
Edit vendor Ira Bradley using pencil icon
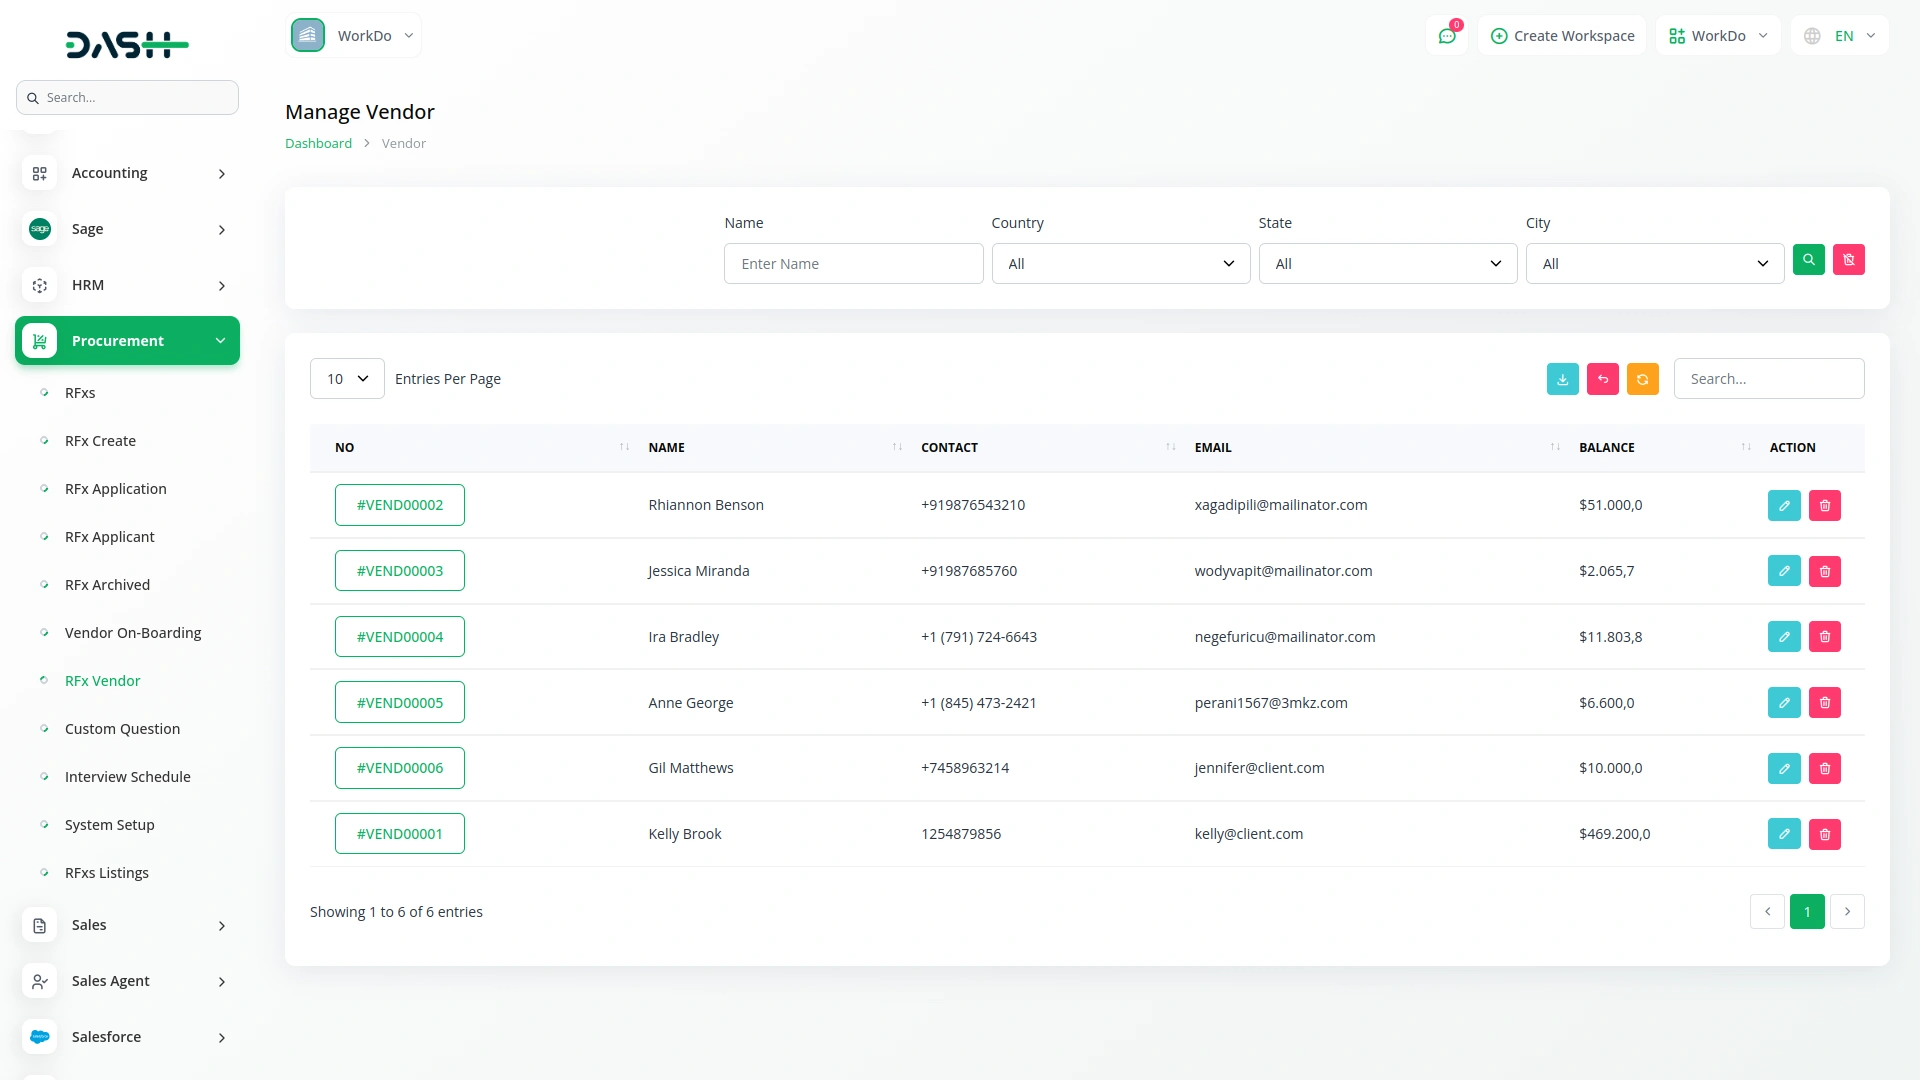[1784, 637]
